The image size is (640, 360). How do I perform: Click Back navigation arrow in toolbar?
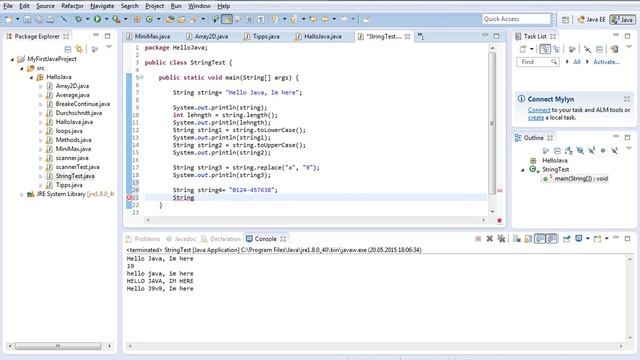tap(325, 19)
